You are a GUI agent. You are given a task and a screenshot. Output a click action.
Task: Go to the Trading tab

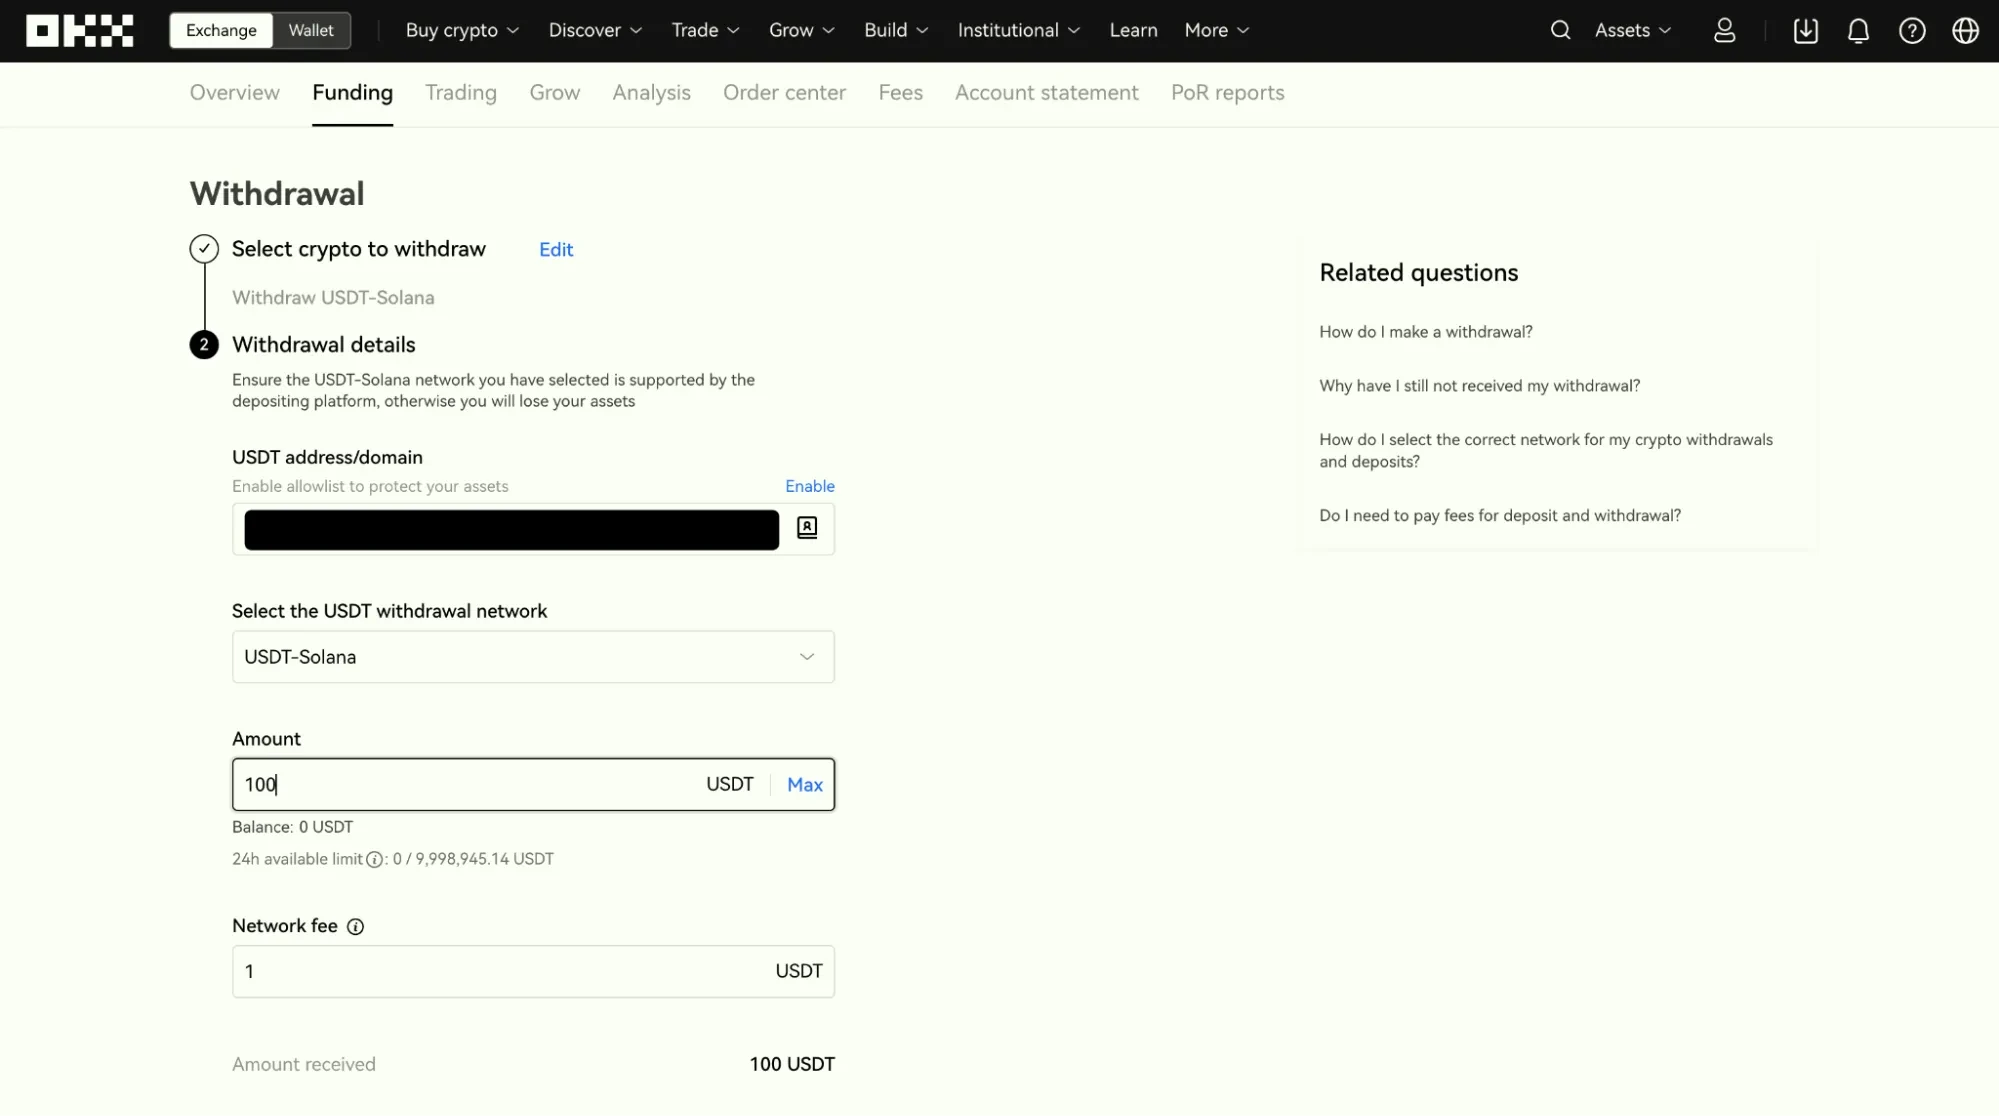coord(461,93)
